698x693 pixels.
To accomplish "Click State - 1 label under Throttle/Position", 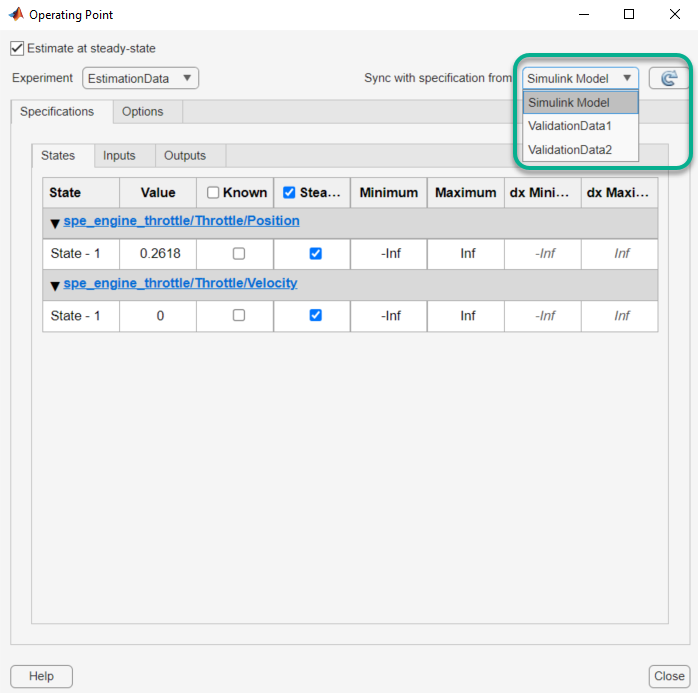I will click(x=76, y=254).
